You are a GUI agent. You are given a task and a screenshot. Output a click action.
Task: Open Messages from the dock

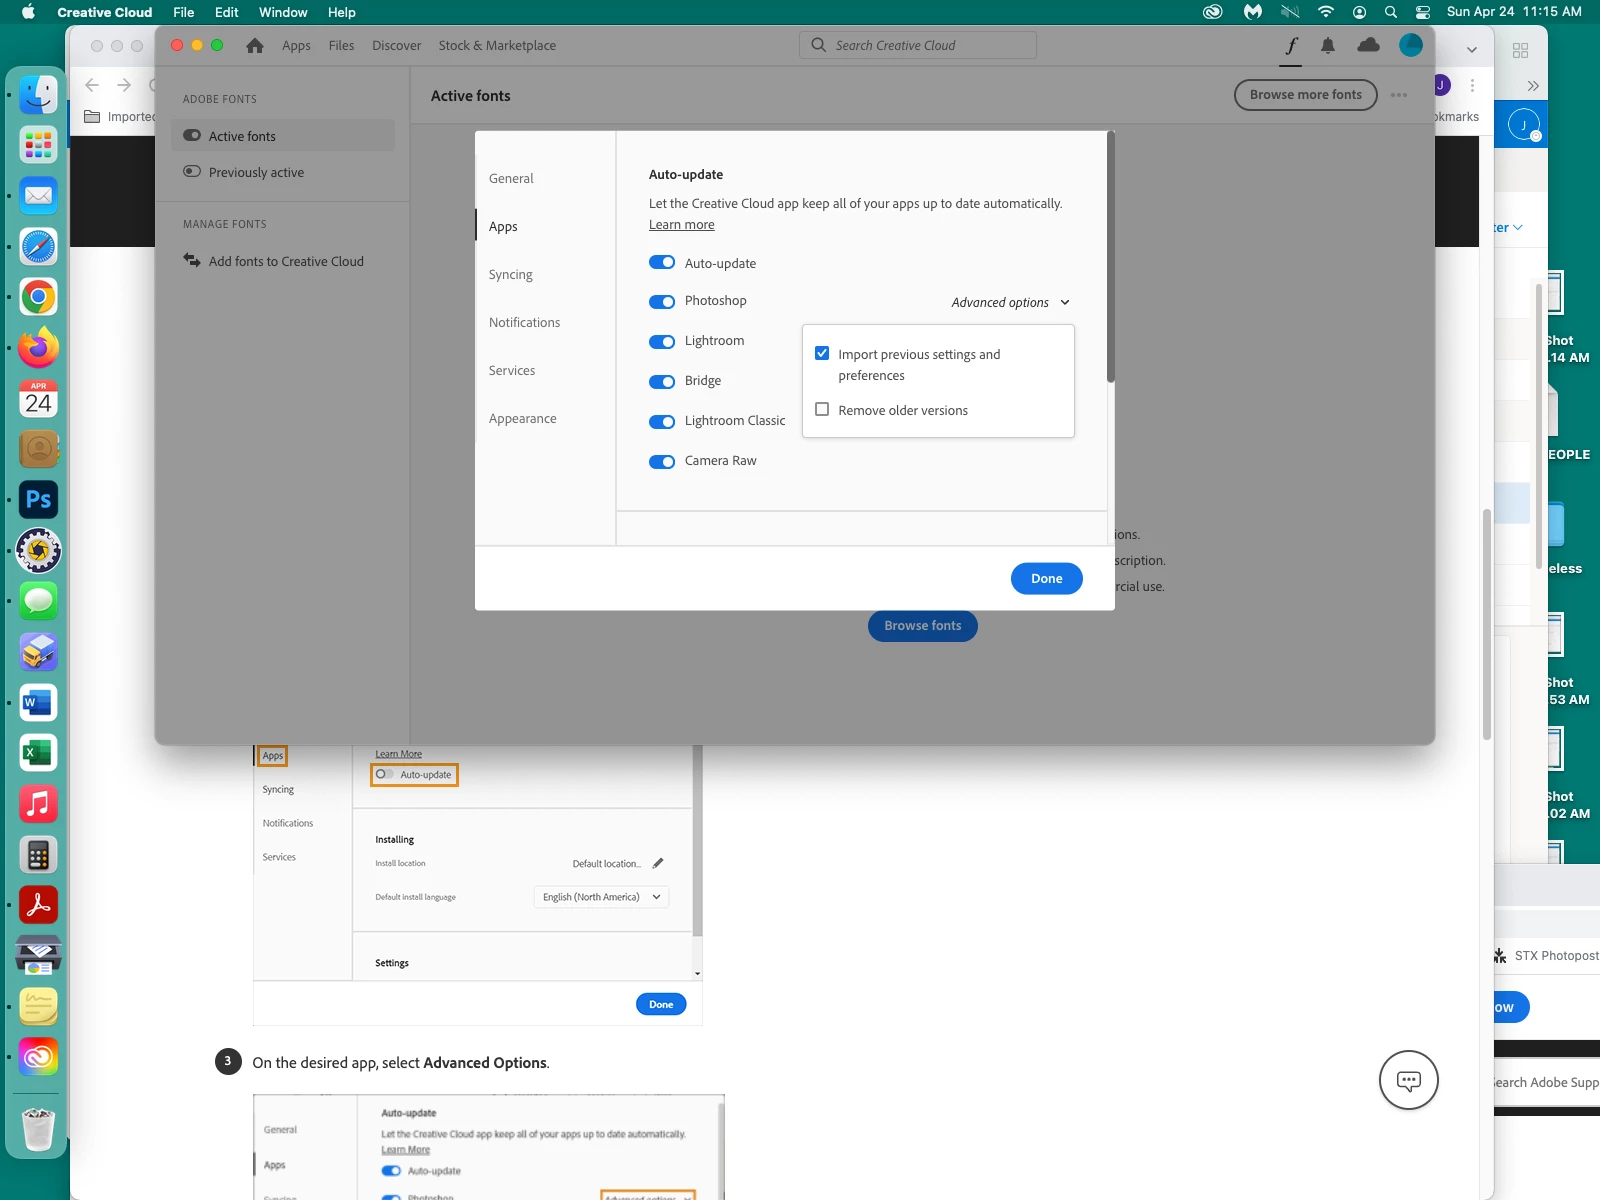click(38, 601)
